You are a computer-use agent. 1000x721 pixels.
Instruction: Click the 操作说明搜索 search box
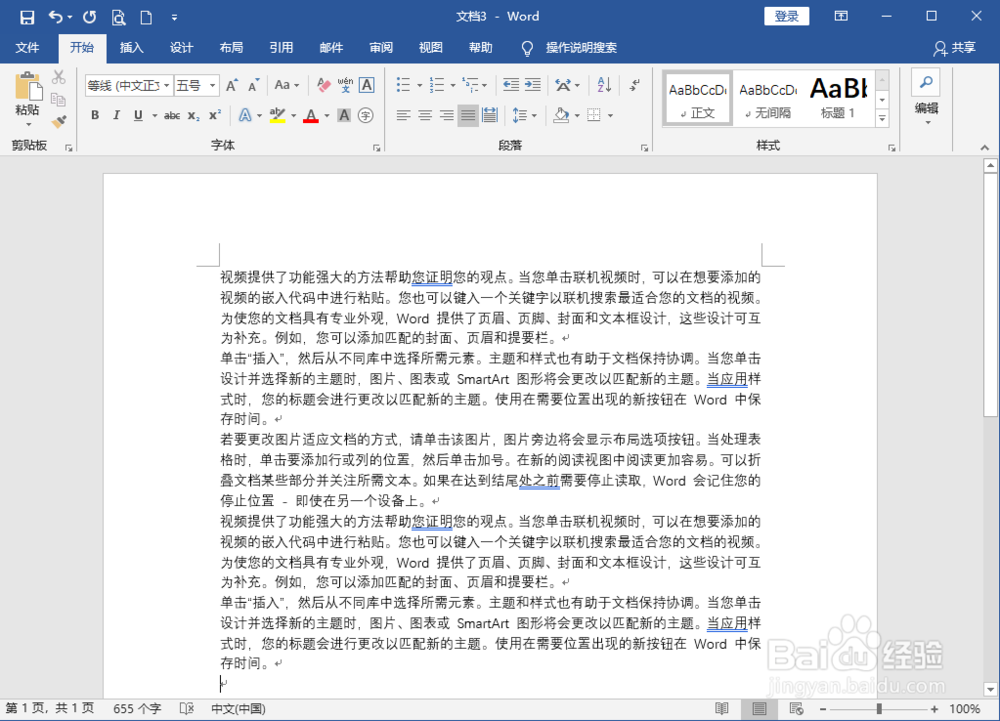coord(581,48)
